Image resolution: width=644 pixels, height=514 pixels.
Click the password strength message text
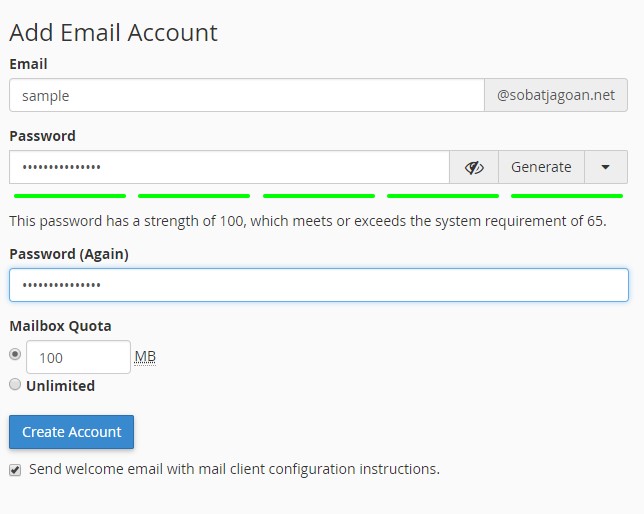tap(308, 221)
